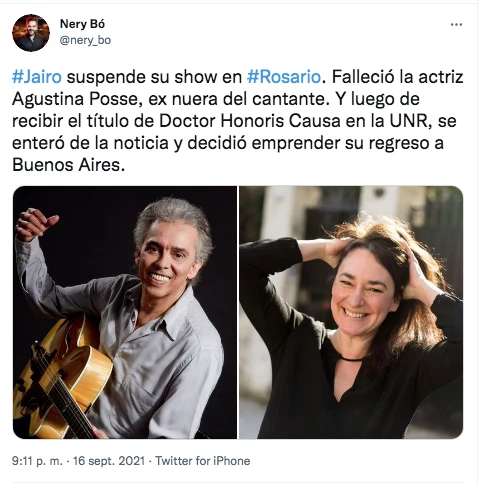Image resolution: width=480 pixels, height=485 pixels.
Task: View the photo of the smiling woman
Action: click(x=351, y=312)
